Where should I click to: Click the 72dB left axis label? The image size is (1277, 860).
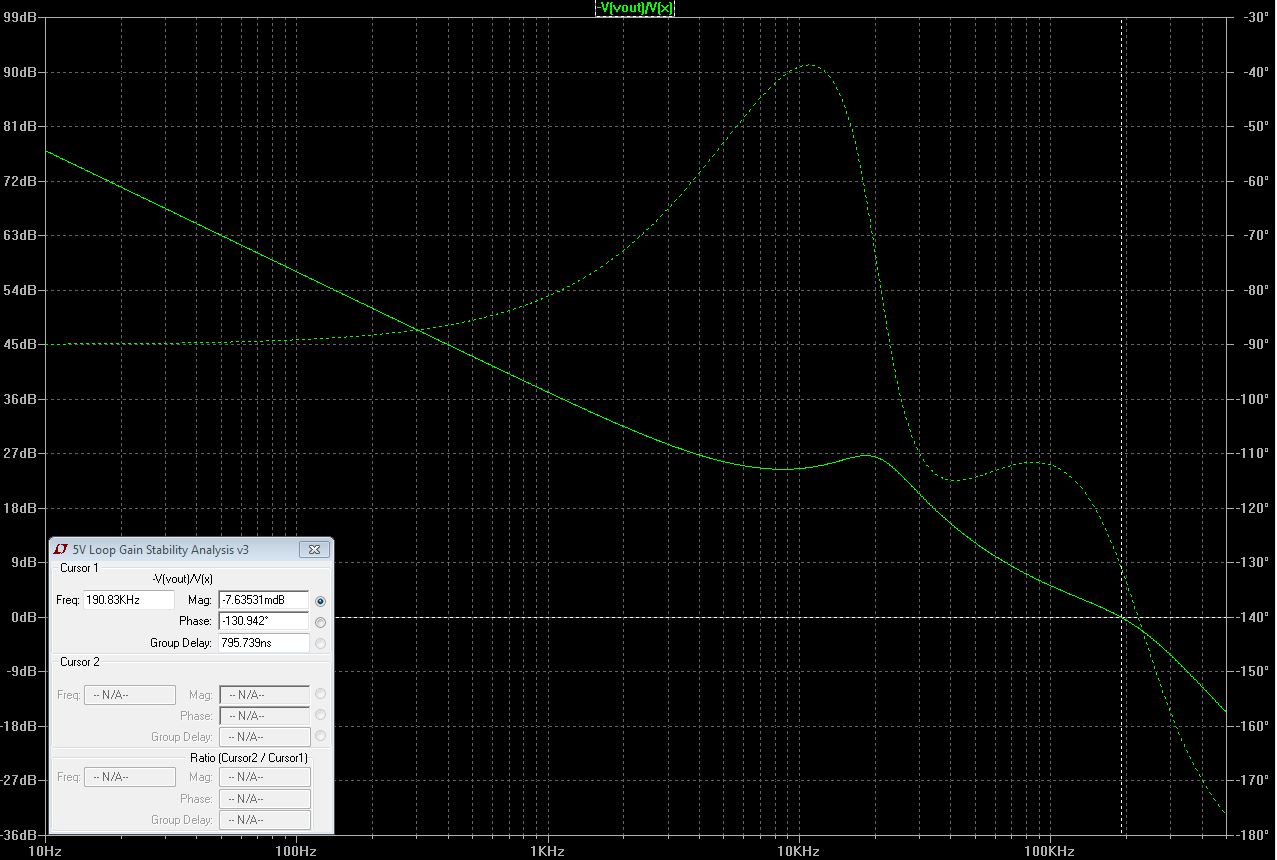tap(20, 181)
